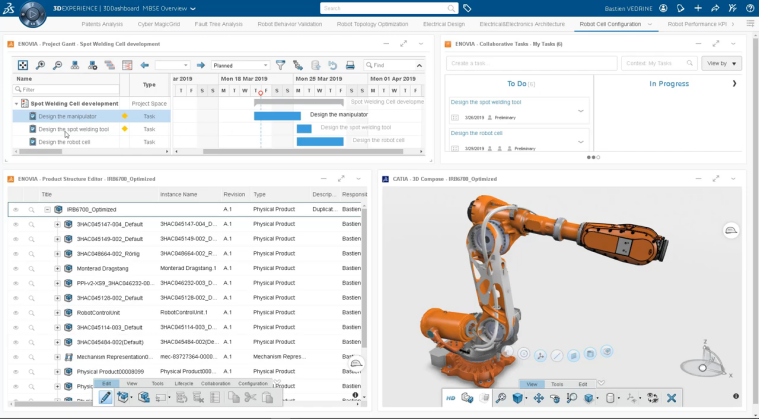The width and height of the screenshot is (759, 420).
Task: Click the Gantt chart horizontal scrollbar
Action: tap(303, 151)
